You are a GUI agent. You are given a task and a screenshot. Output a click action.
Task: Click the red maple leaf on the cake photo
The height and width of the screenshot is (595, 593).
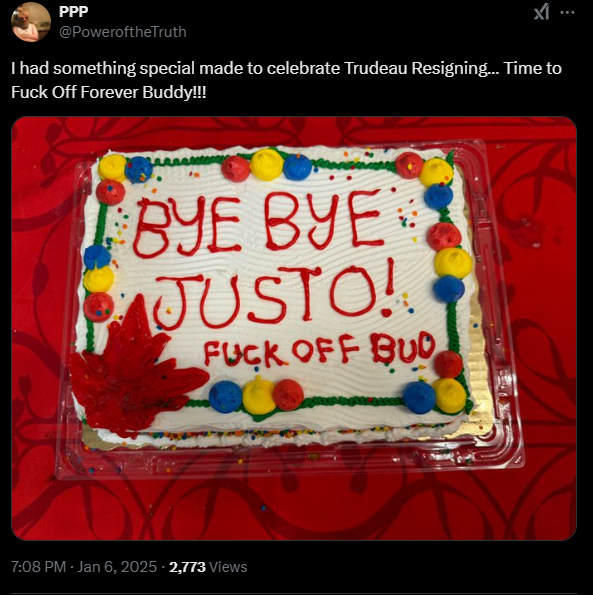pos(135,368)
